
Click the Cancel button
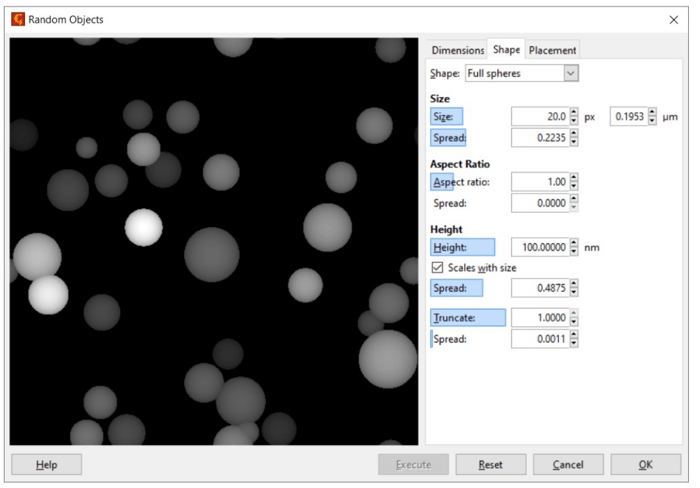568,464
